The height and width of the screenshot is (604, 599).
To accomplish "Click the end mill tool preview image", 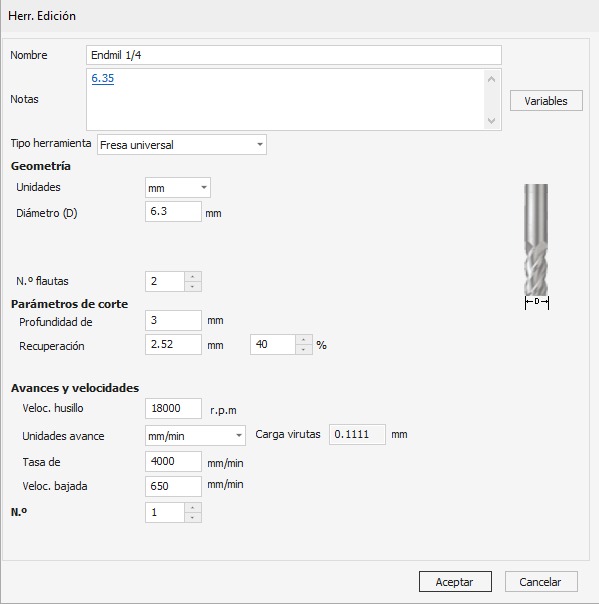I will (536, 247).
